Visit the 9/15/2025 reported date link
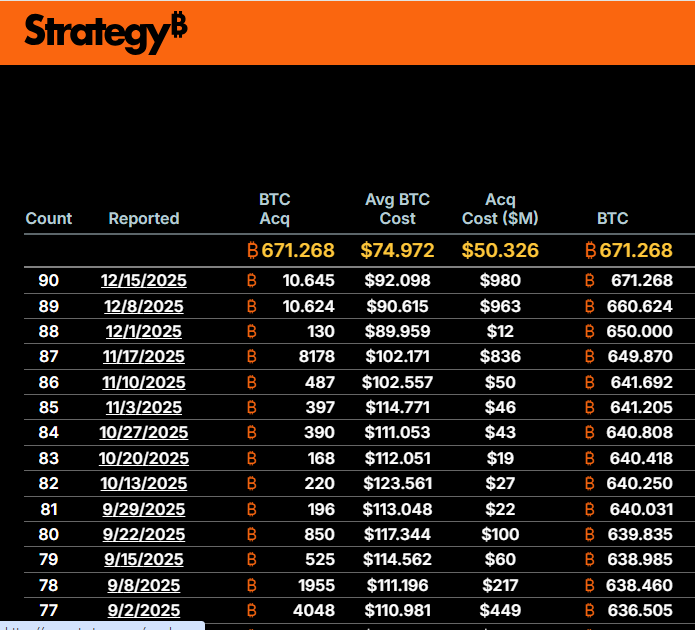Image resolution: width=695 pixels, height=630 pixels. (x=144, y=560)
